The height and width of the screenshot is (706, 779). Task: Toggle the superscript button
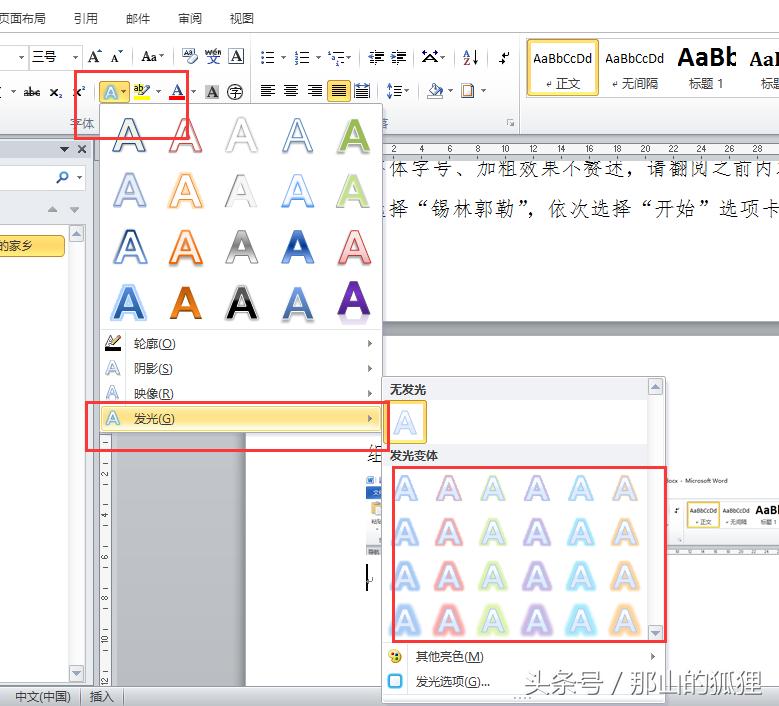pyautogui.click(x=79, y=92)
